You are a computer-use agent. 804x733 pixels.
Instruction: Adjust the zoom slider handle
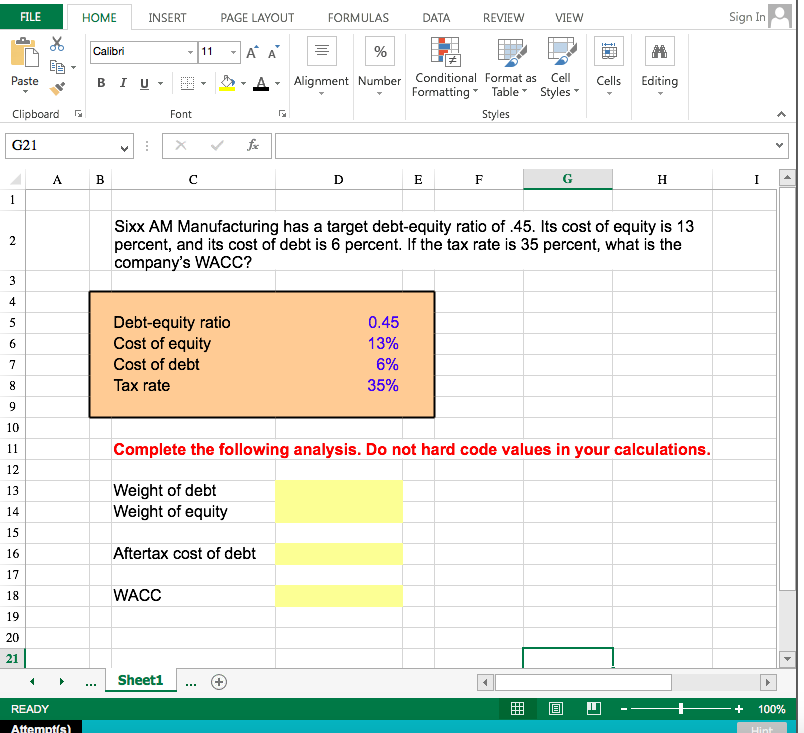point(681,709)
